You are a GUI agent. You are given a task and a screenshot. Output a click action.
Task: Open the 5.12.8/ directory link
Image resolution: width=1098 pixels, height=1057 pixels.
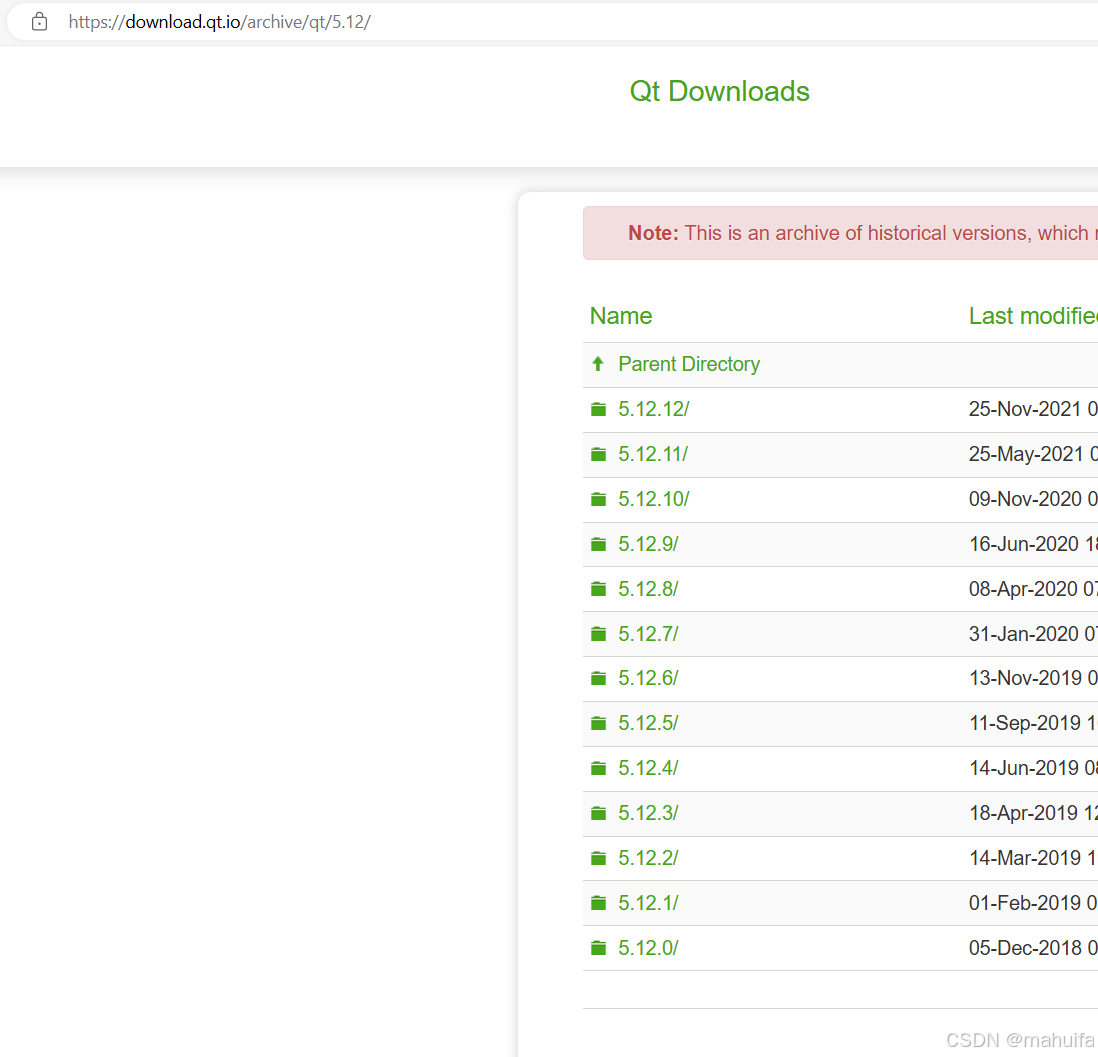click(x=648, y=588)
